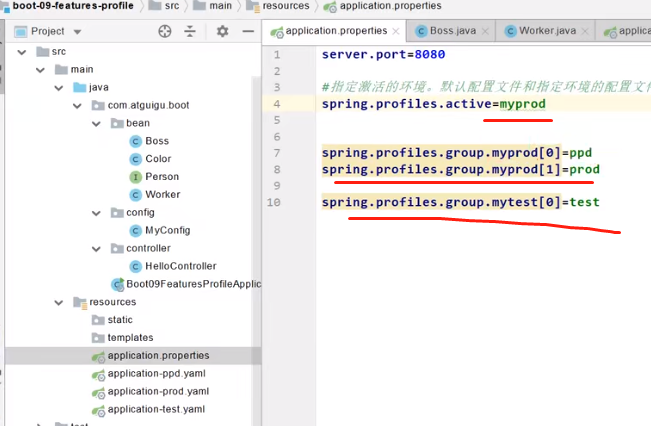651x426 pixels.
Task: Collapse the bean package chevron
Action: 96,123
